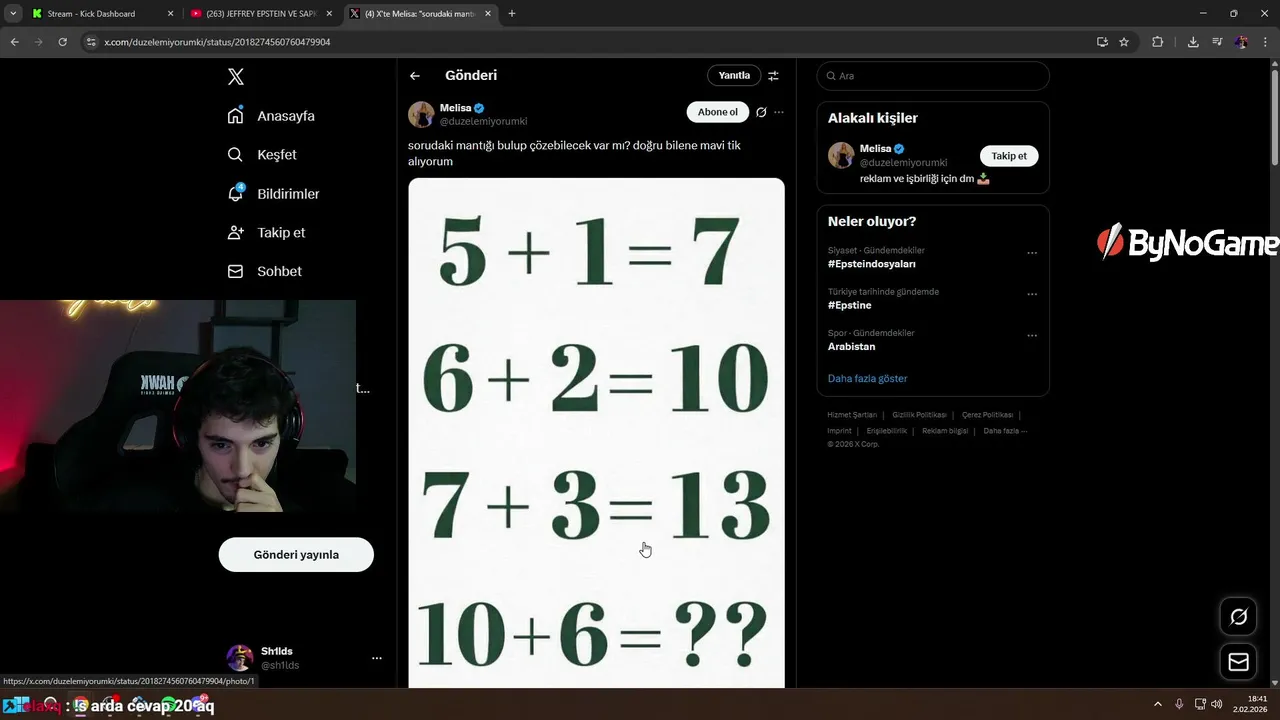This screenshot has height=720, width=1280.
Task: Open the Chrome profile avatar
Action: coord(1241,42)
